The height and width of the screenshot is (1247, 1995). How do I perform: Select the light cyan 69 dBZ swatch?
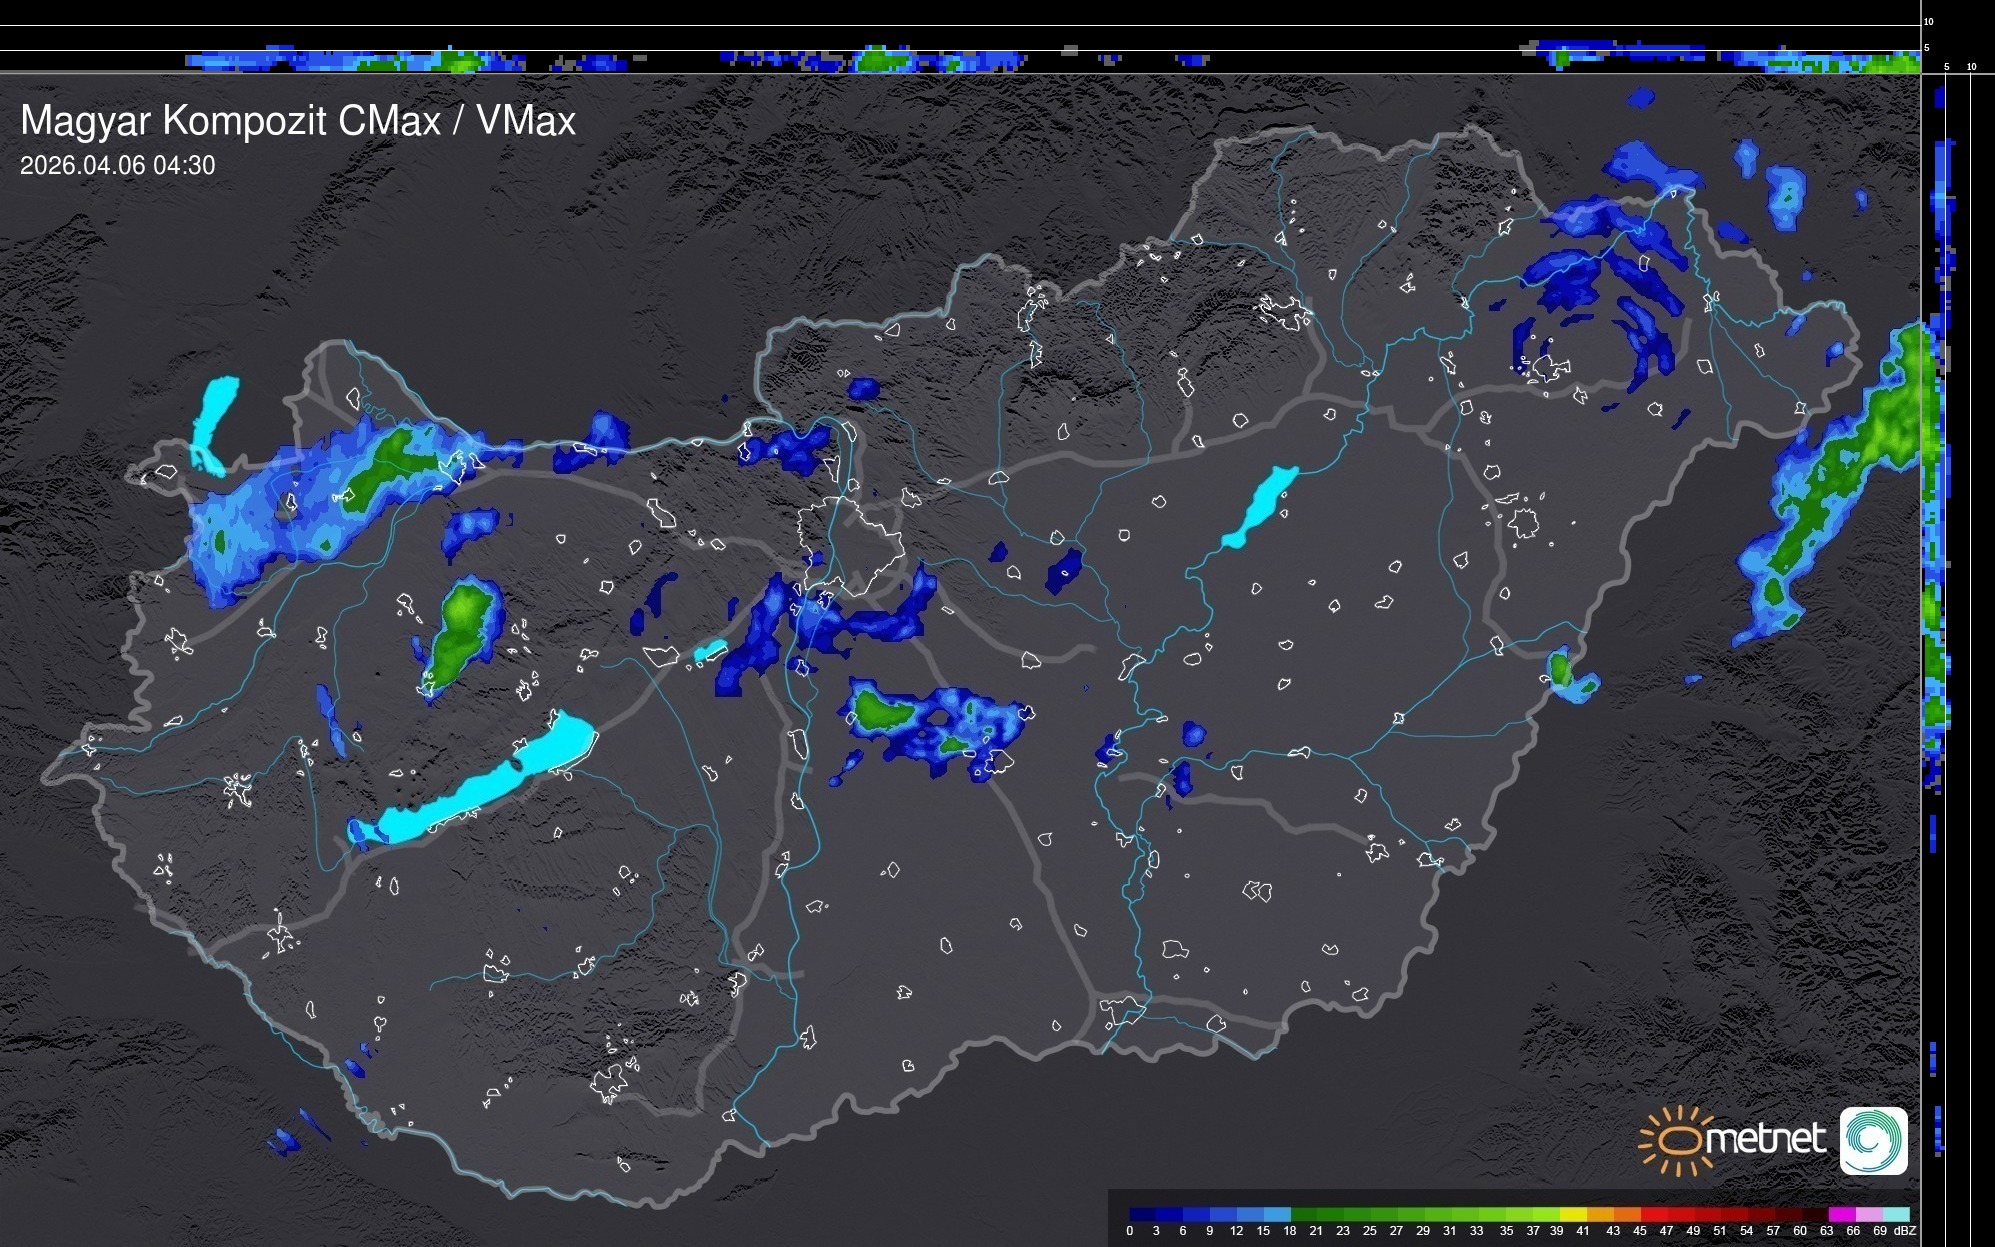click(1896, 1214)
